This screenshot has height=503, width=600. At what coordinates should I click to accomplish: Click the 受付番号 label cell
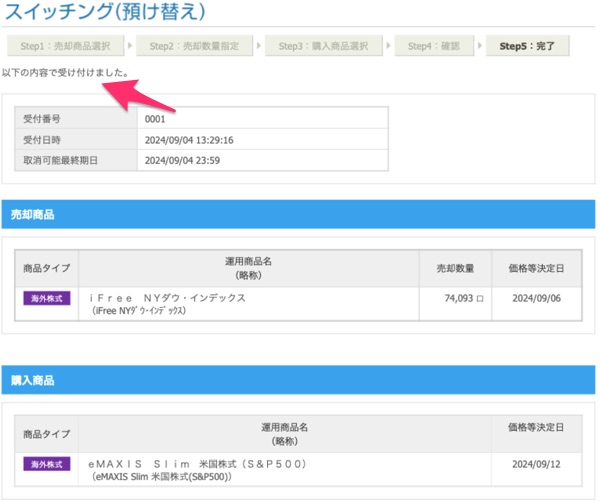pyautogui.click(x=76, y=119)
